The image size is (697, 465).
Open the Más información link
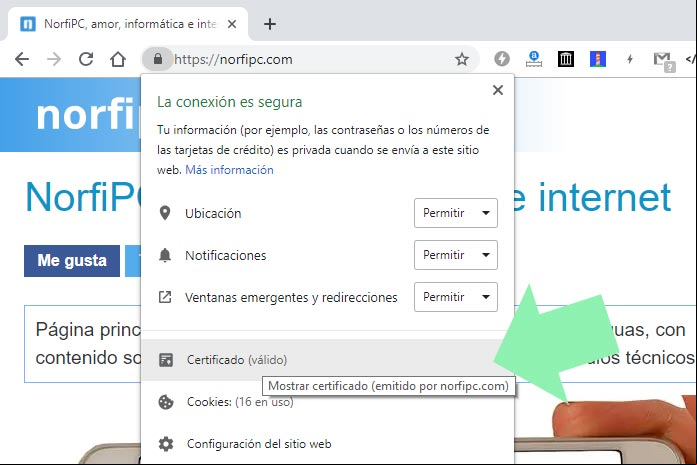coord(229,170)
